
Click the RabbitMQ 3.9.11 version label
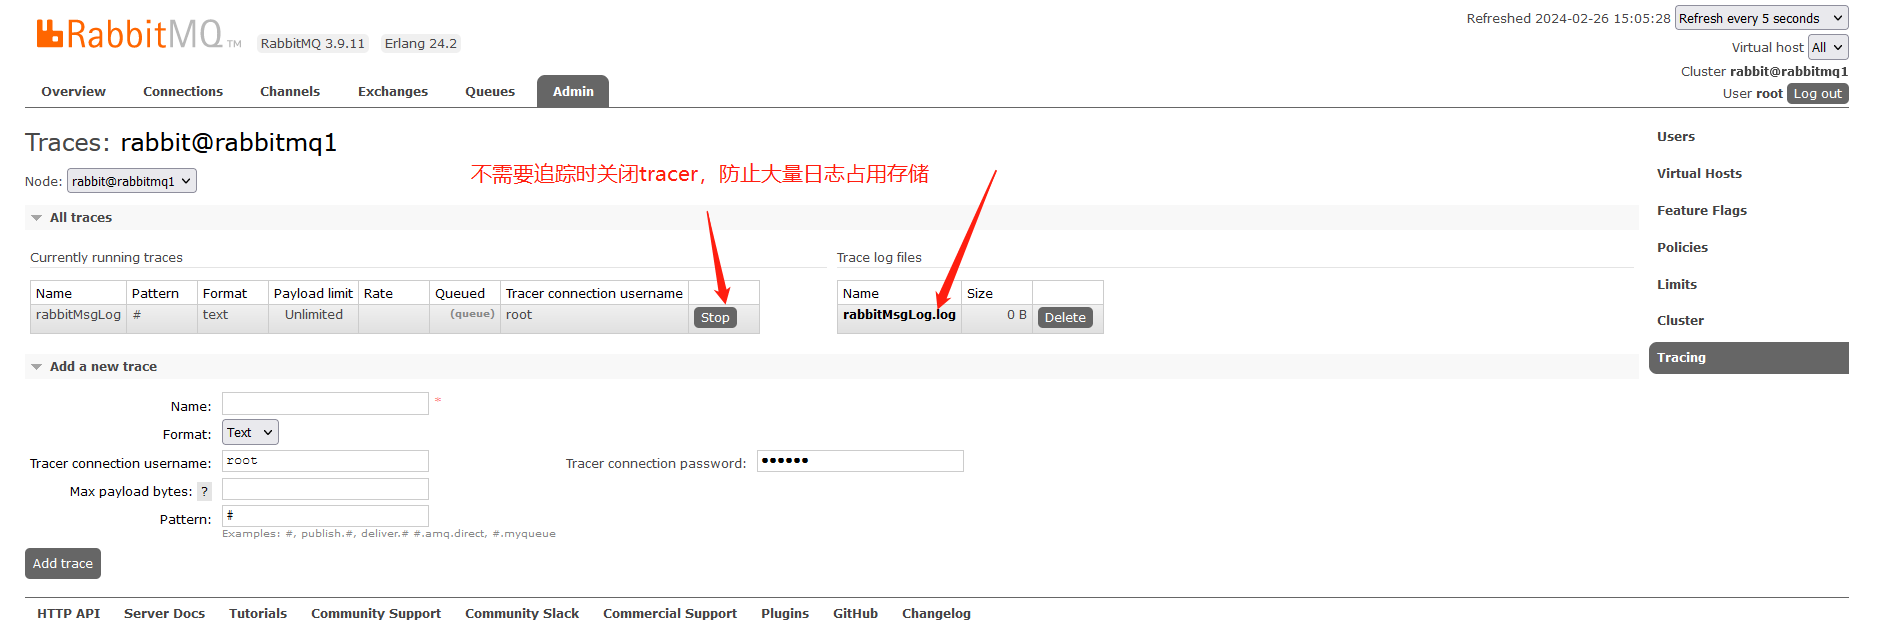pos(313,43)
